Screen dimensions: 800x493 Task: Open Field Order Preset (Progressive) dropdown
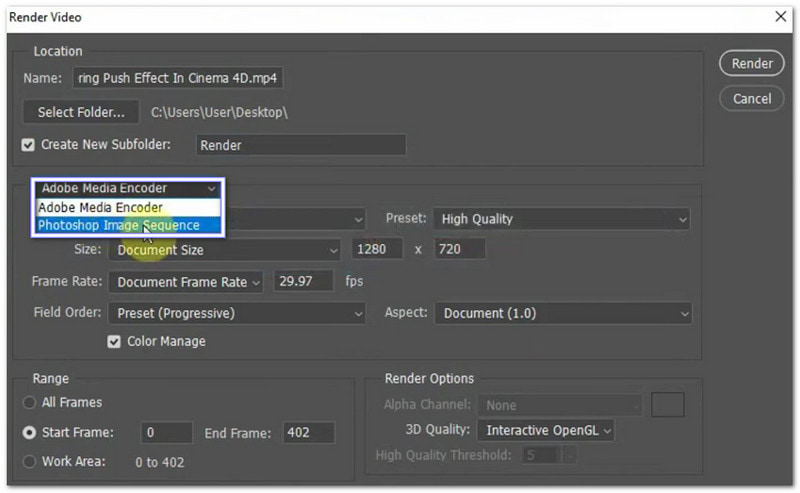coord(237,313)
